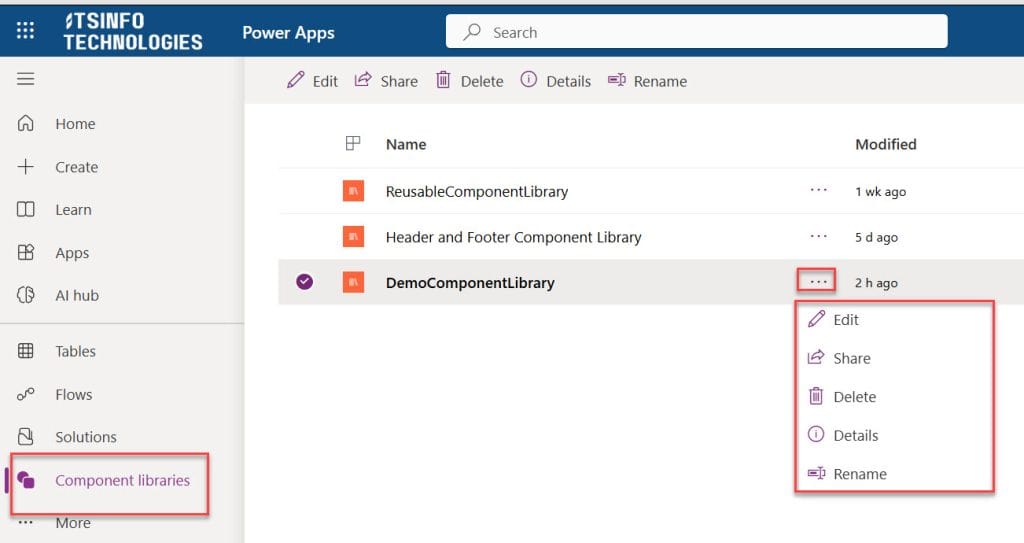Open the Create page link
Screen dimensions: 1024x543
click(76, 167)
